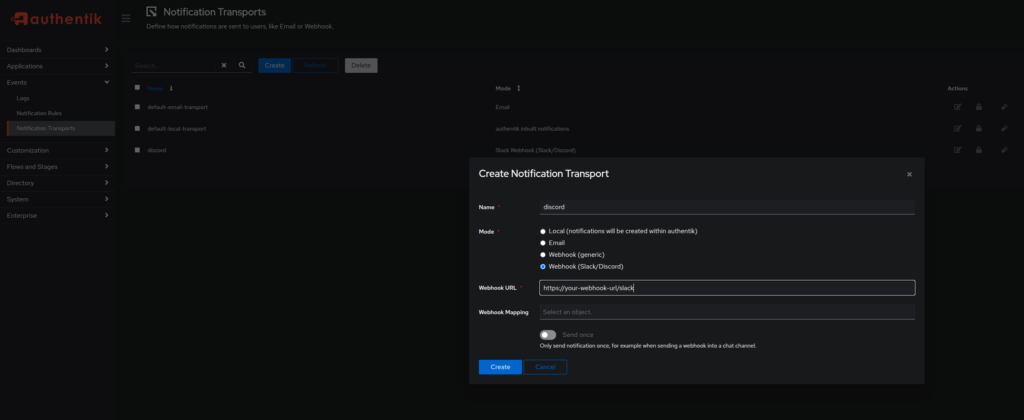Viewport: 1024px width, 420px height.
Task: Check the default-email-transport row checkbox
Action: tap(137, 106)
